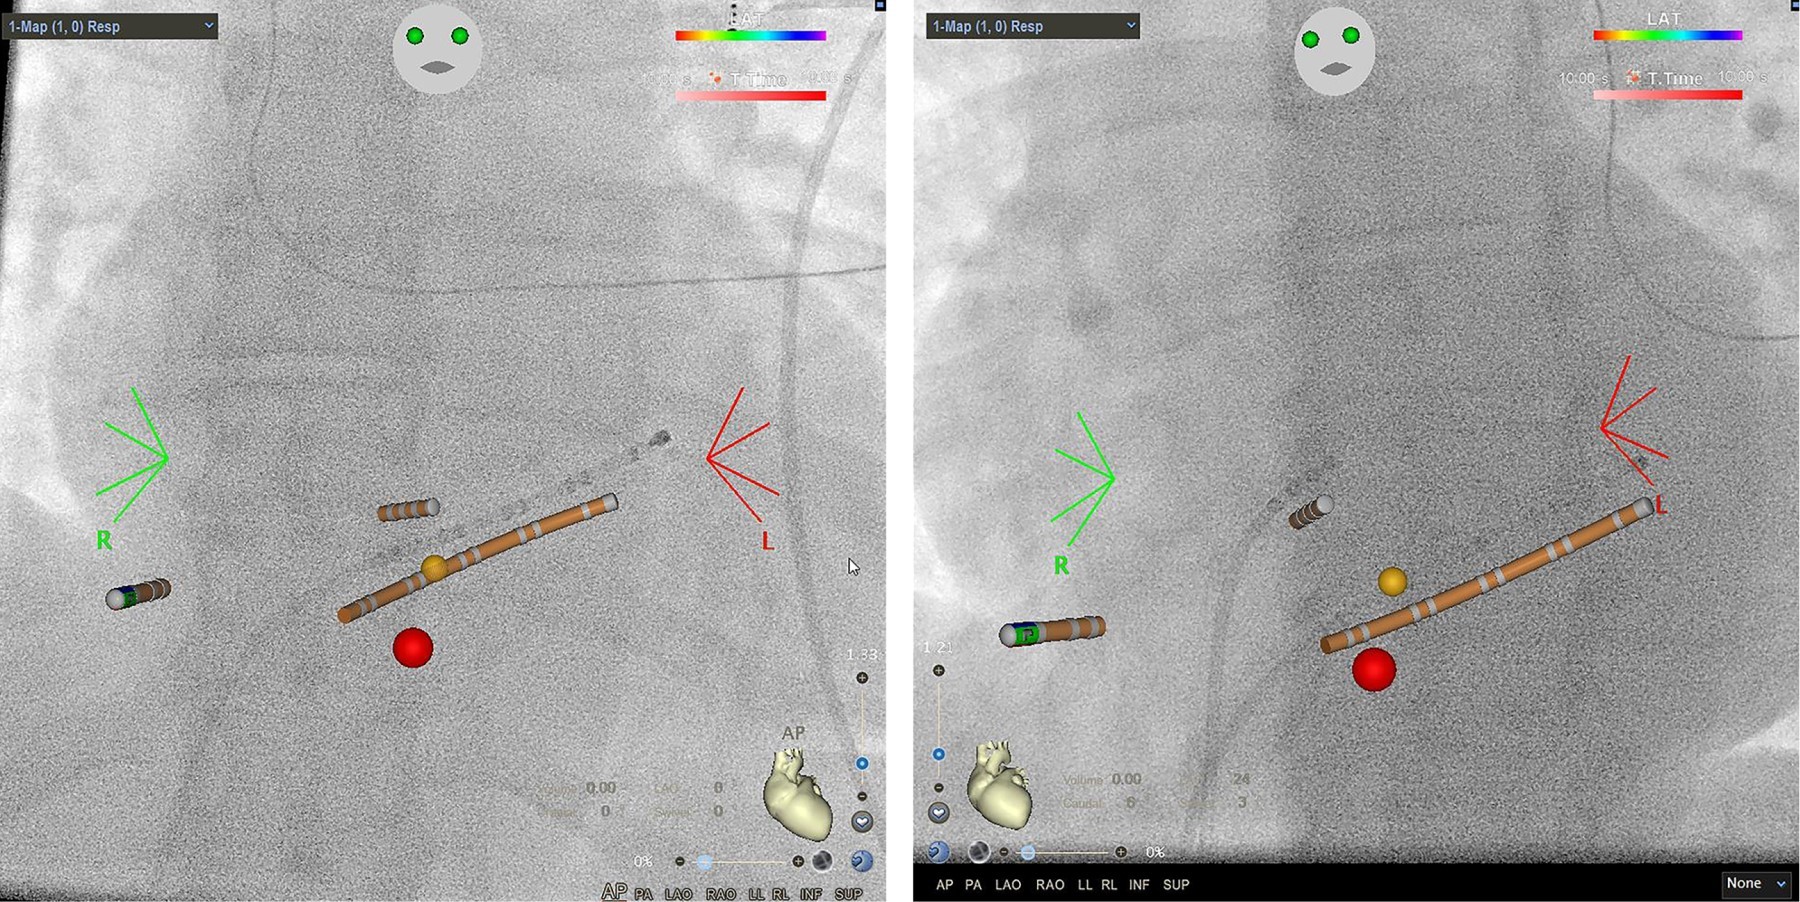Click zoom-out minus on right pane vertical slider

[938, 787]
